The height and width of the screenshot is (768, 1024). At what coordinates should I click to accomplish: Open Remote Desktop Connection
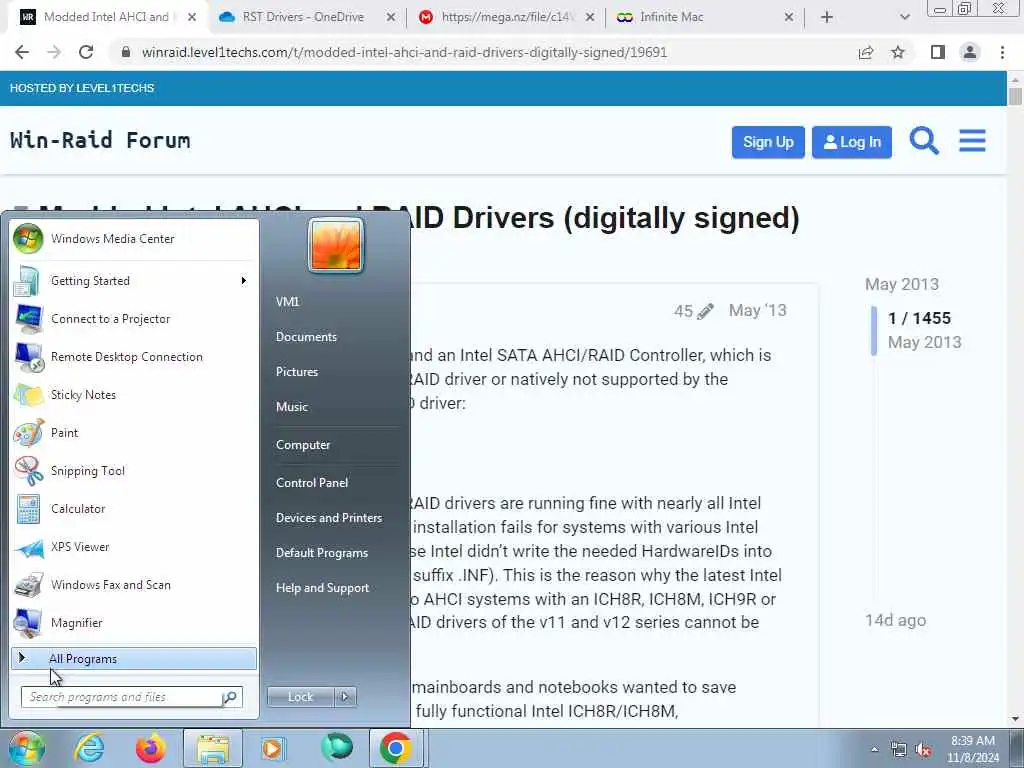tap(134, 357)
